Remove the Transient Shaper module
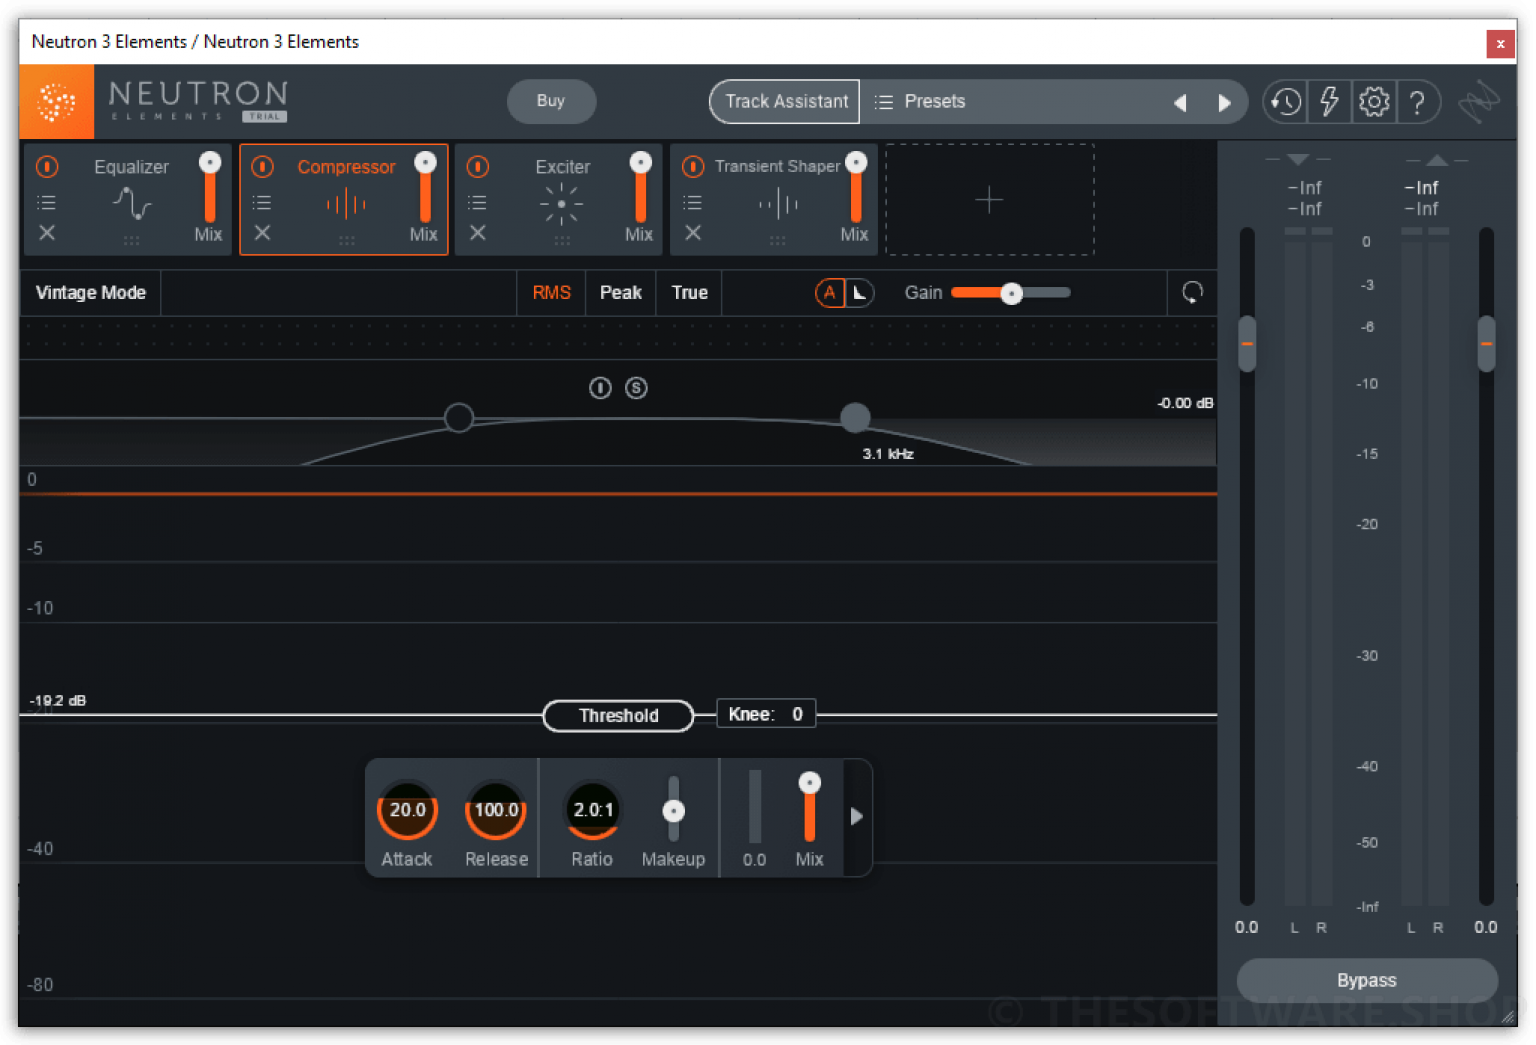1536x1045 pixels. pyautogui.click(x=693, y=233)
